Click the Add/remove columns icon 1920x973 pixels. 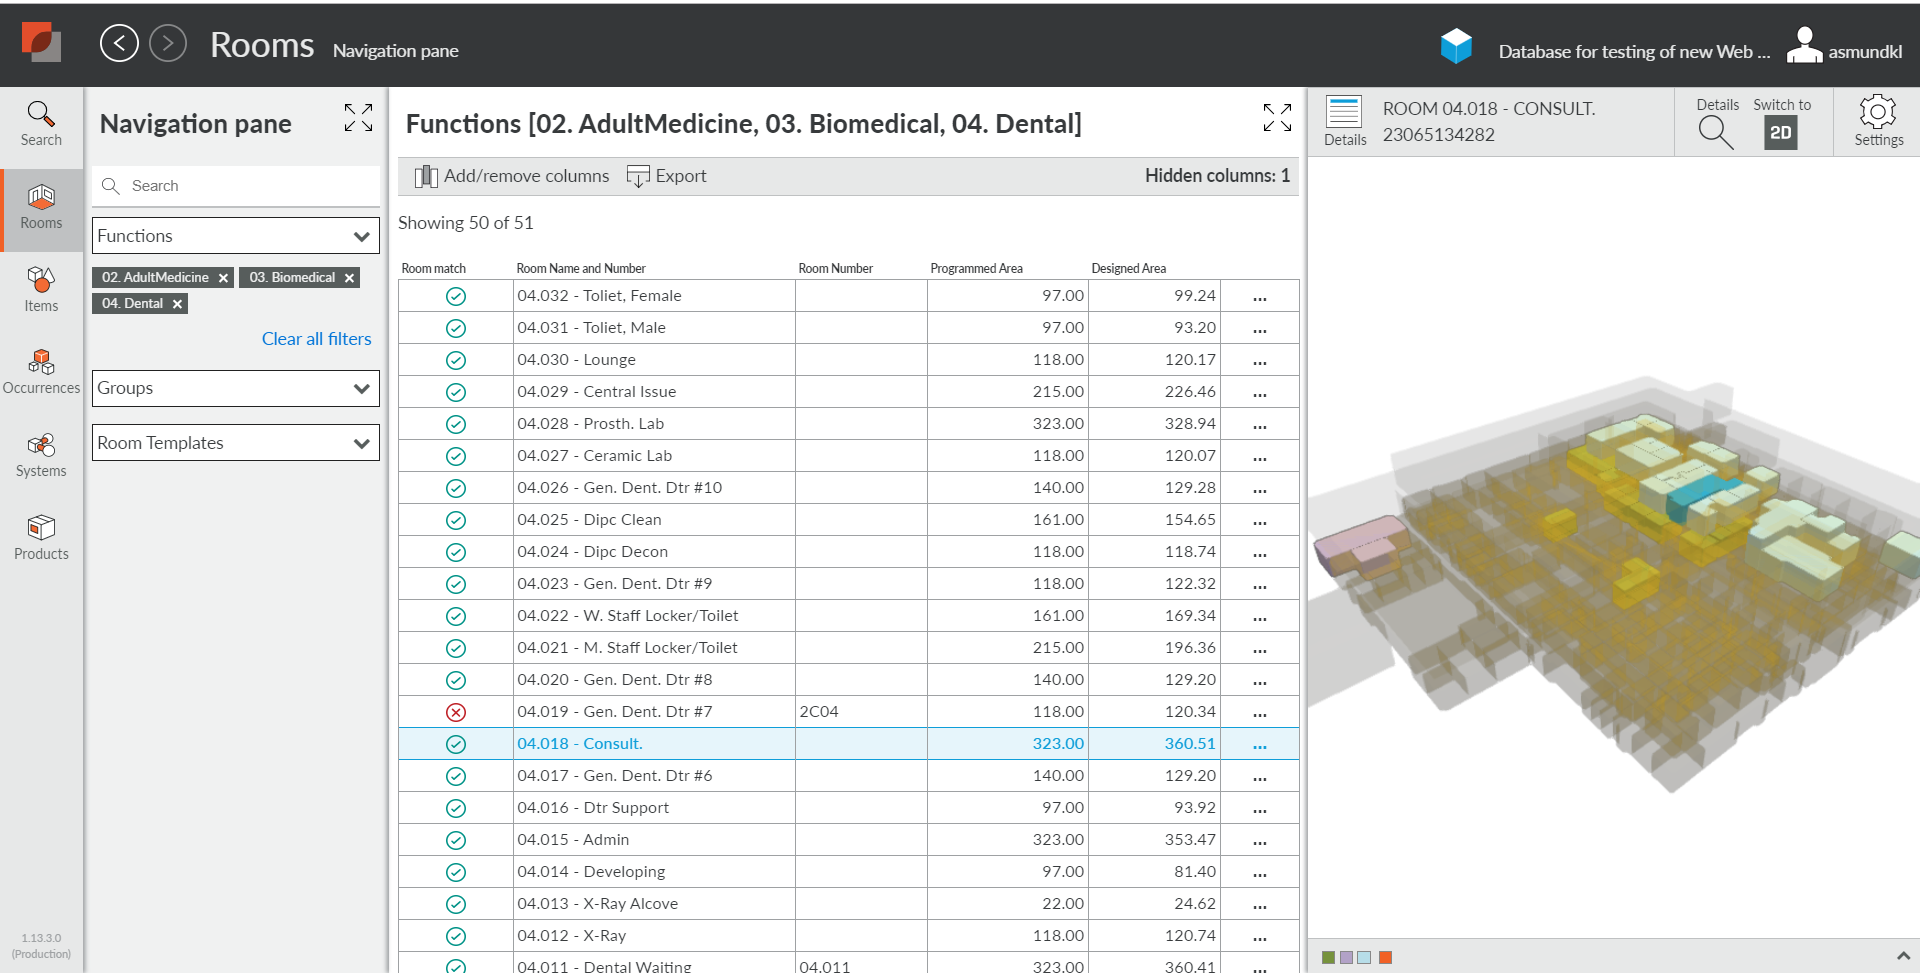[x=426, y=175]
